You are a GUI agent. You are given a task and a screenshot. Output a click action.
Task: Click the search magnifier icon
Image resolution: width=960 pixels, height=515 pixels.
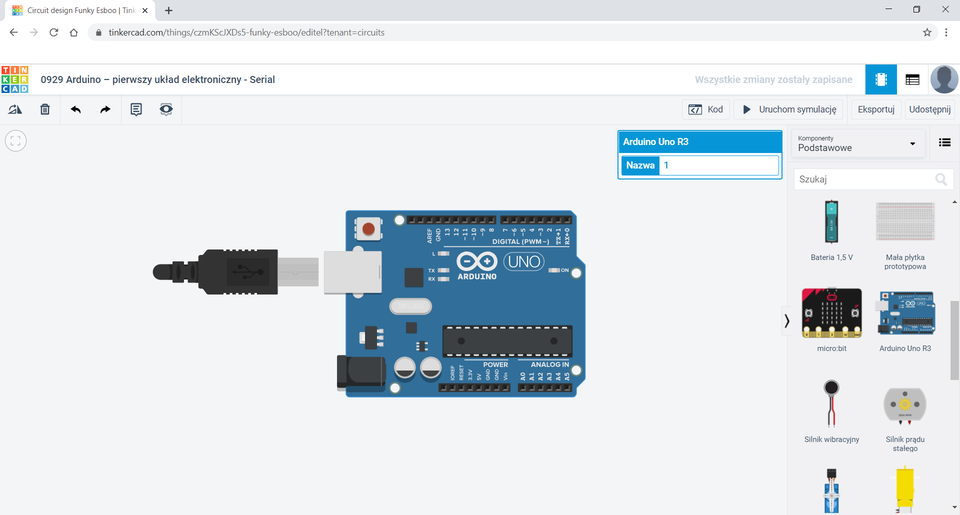point(941,179)
